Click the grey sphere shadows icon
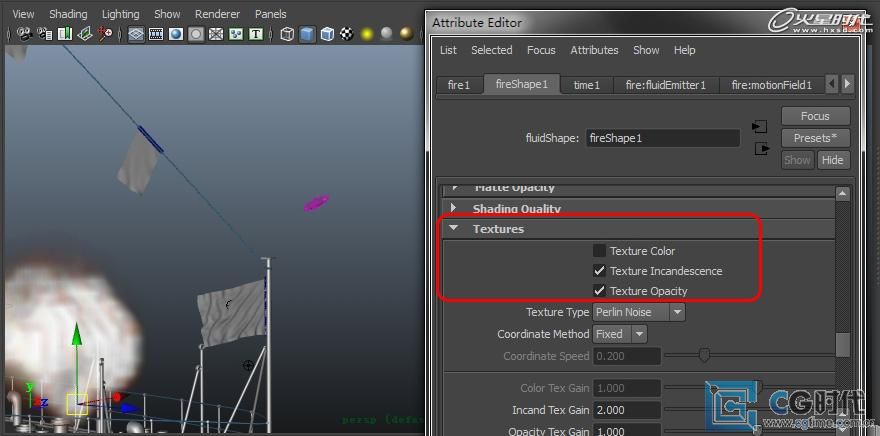880x436 pixels. (387, 34)
